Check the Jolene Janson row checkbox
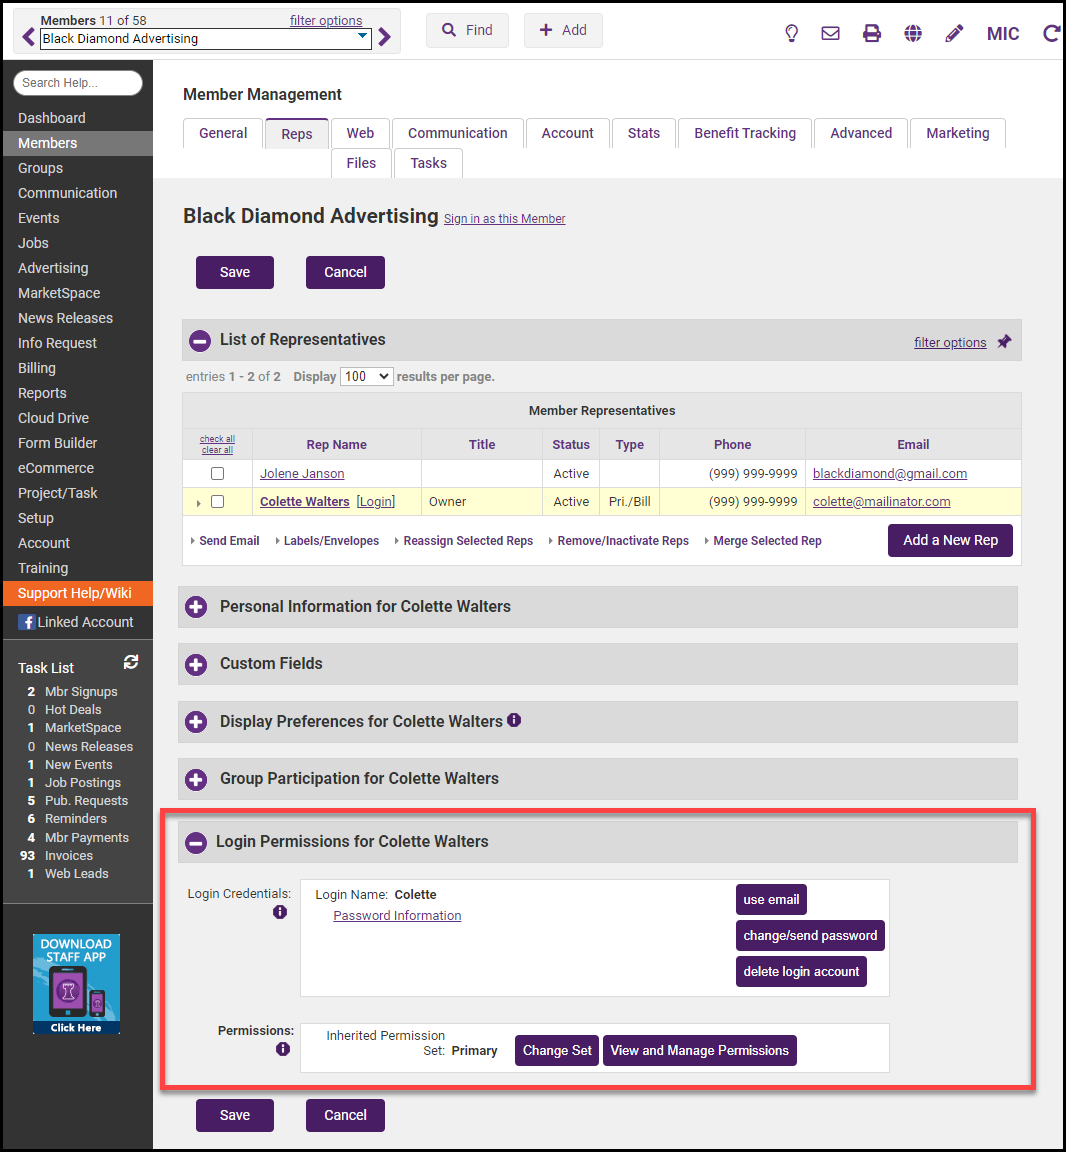This screenshot has width=1066, height=1152. 217,474
